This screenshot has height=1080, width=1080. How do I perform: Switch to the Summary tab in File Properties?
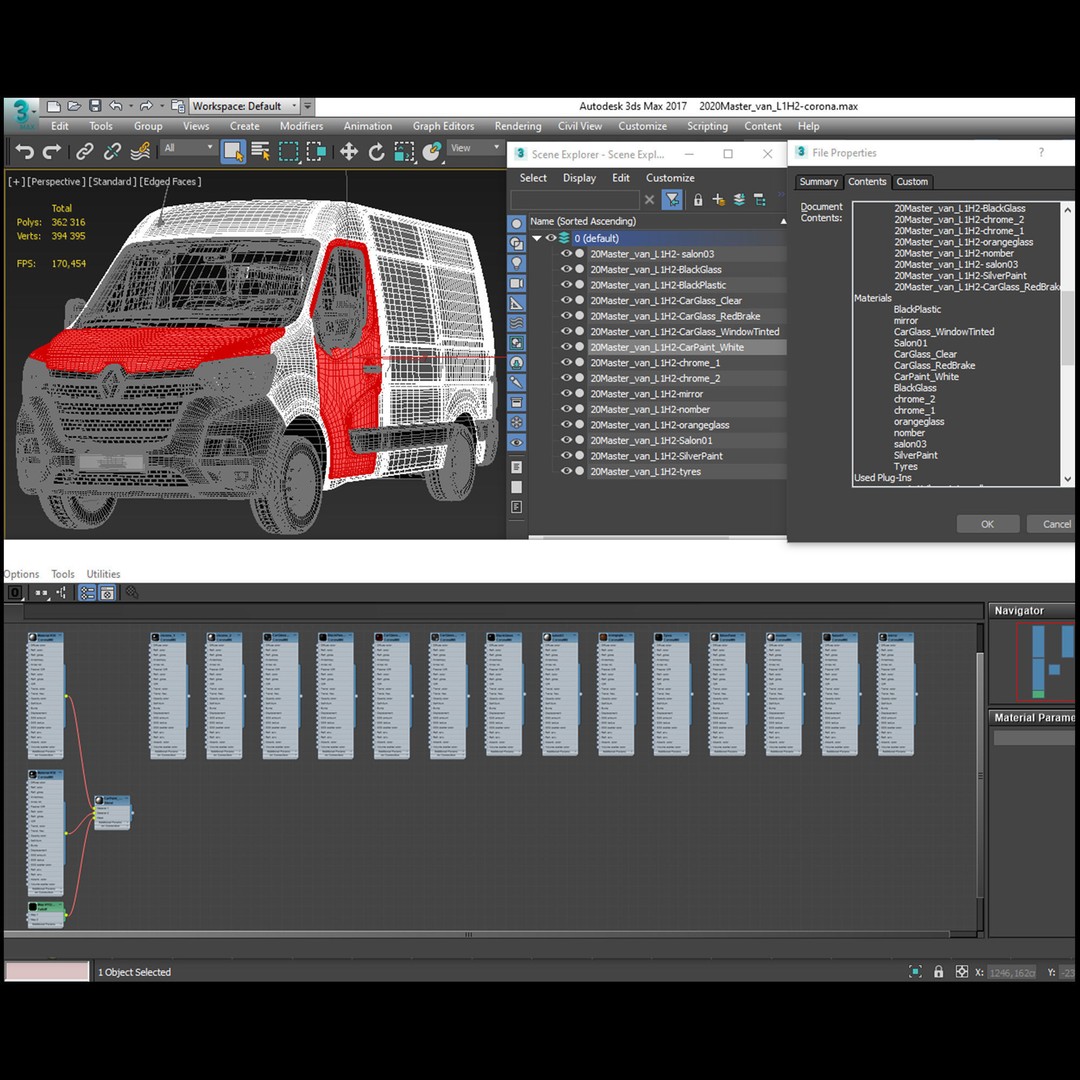point(818,181)
